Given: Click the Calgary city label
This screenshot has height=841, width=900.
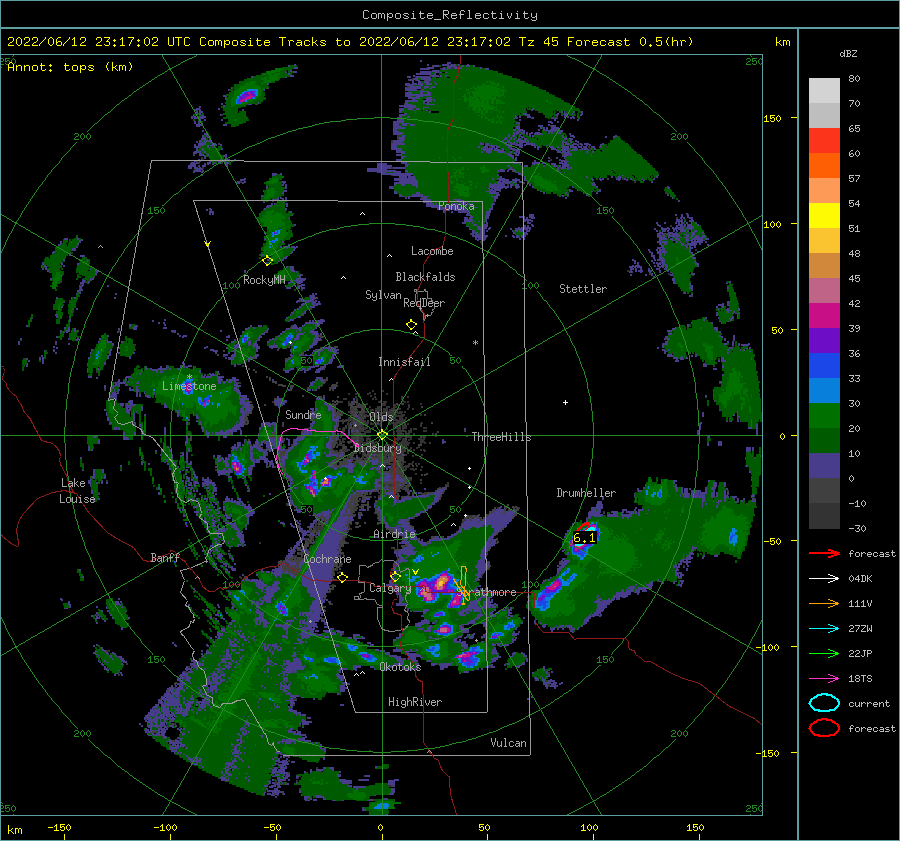Looking at the screenshot, I should pos(390,588).
